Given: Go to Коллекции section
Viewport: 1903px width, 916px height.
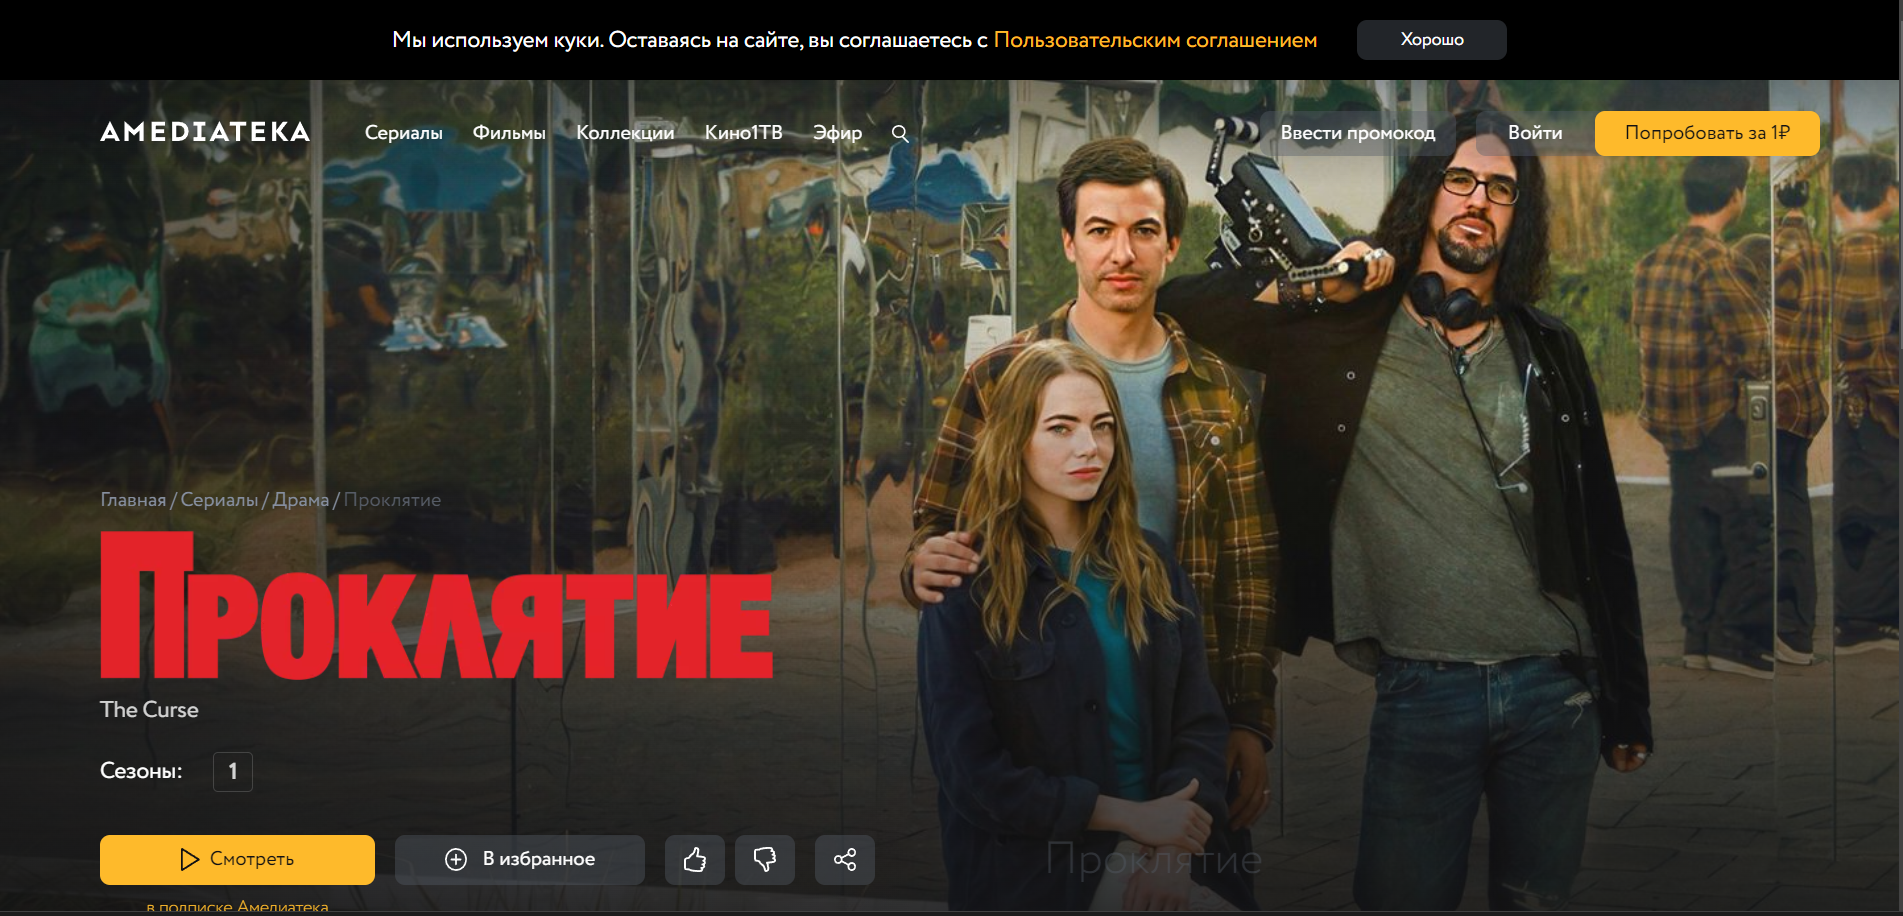Looking at the screenshot, I should point(625,133).
